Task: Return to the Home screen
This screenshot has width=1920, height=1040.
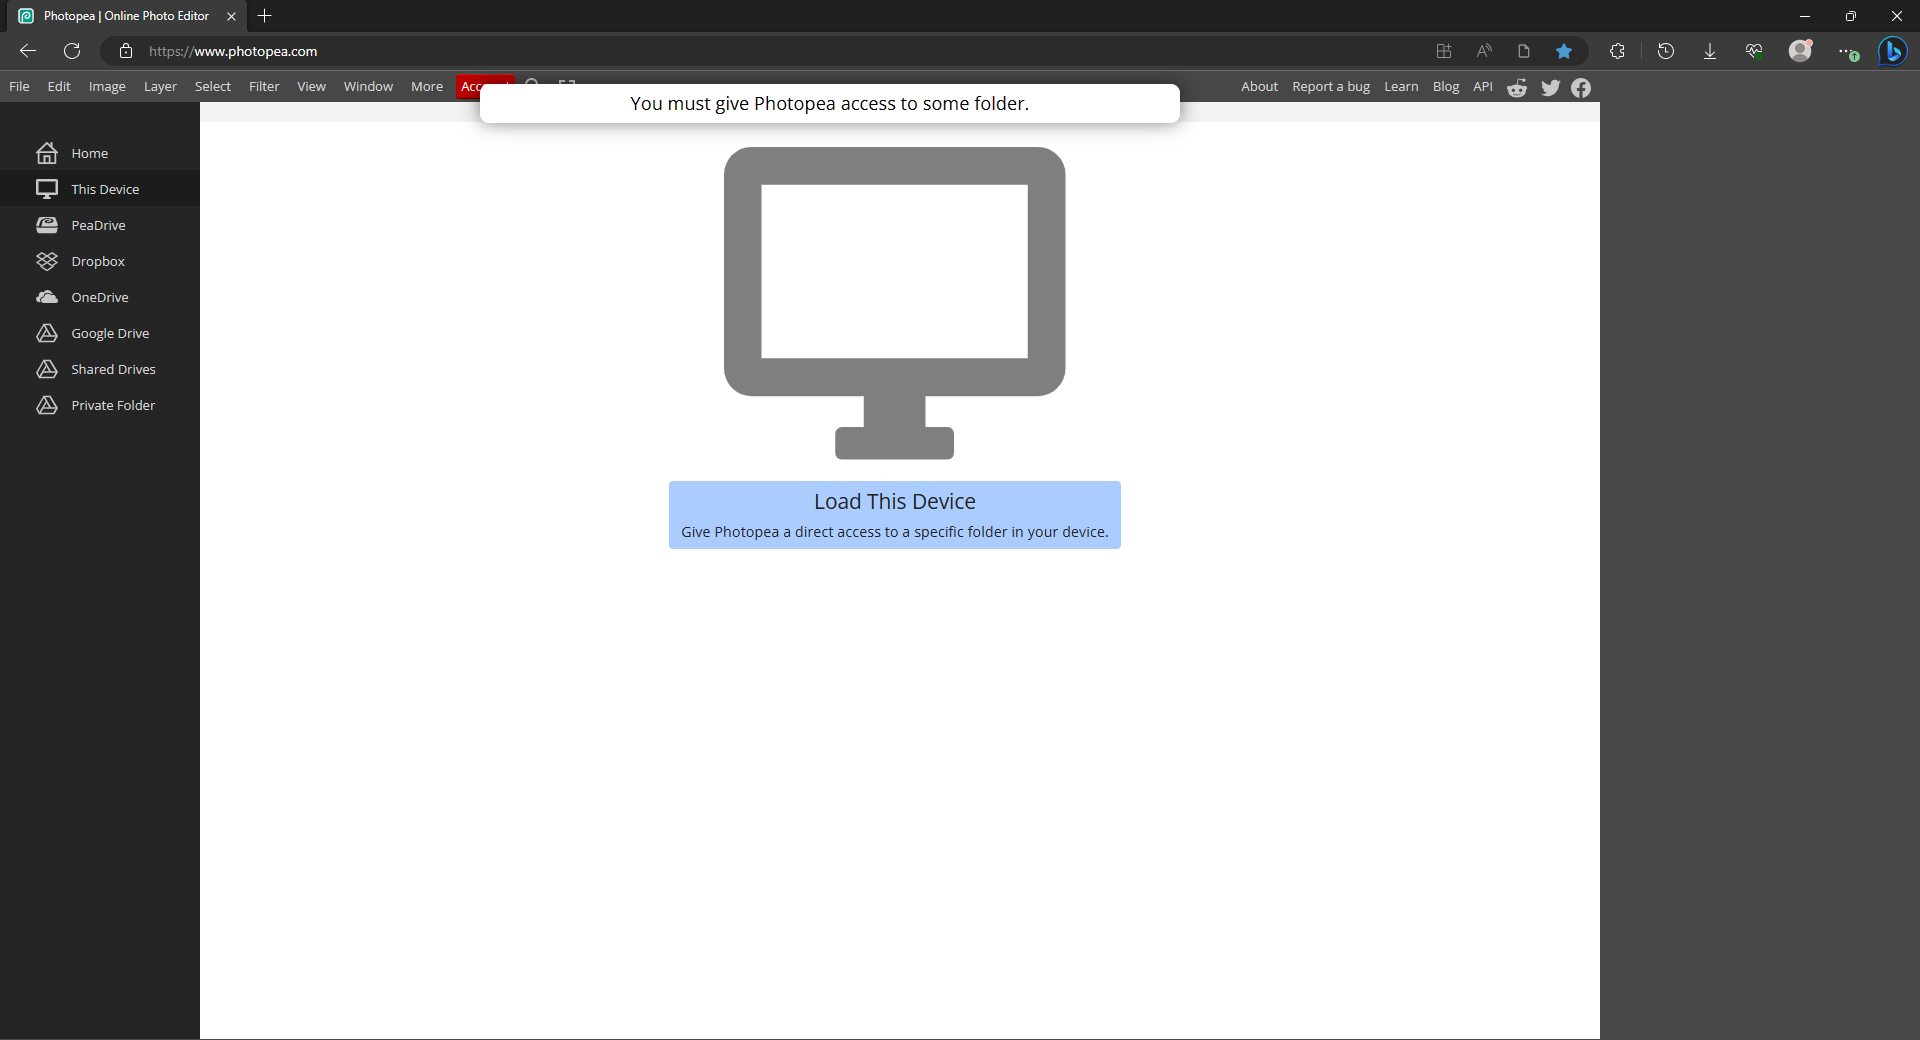Action: (x=89, y=153)
